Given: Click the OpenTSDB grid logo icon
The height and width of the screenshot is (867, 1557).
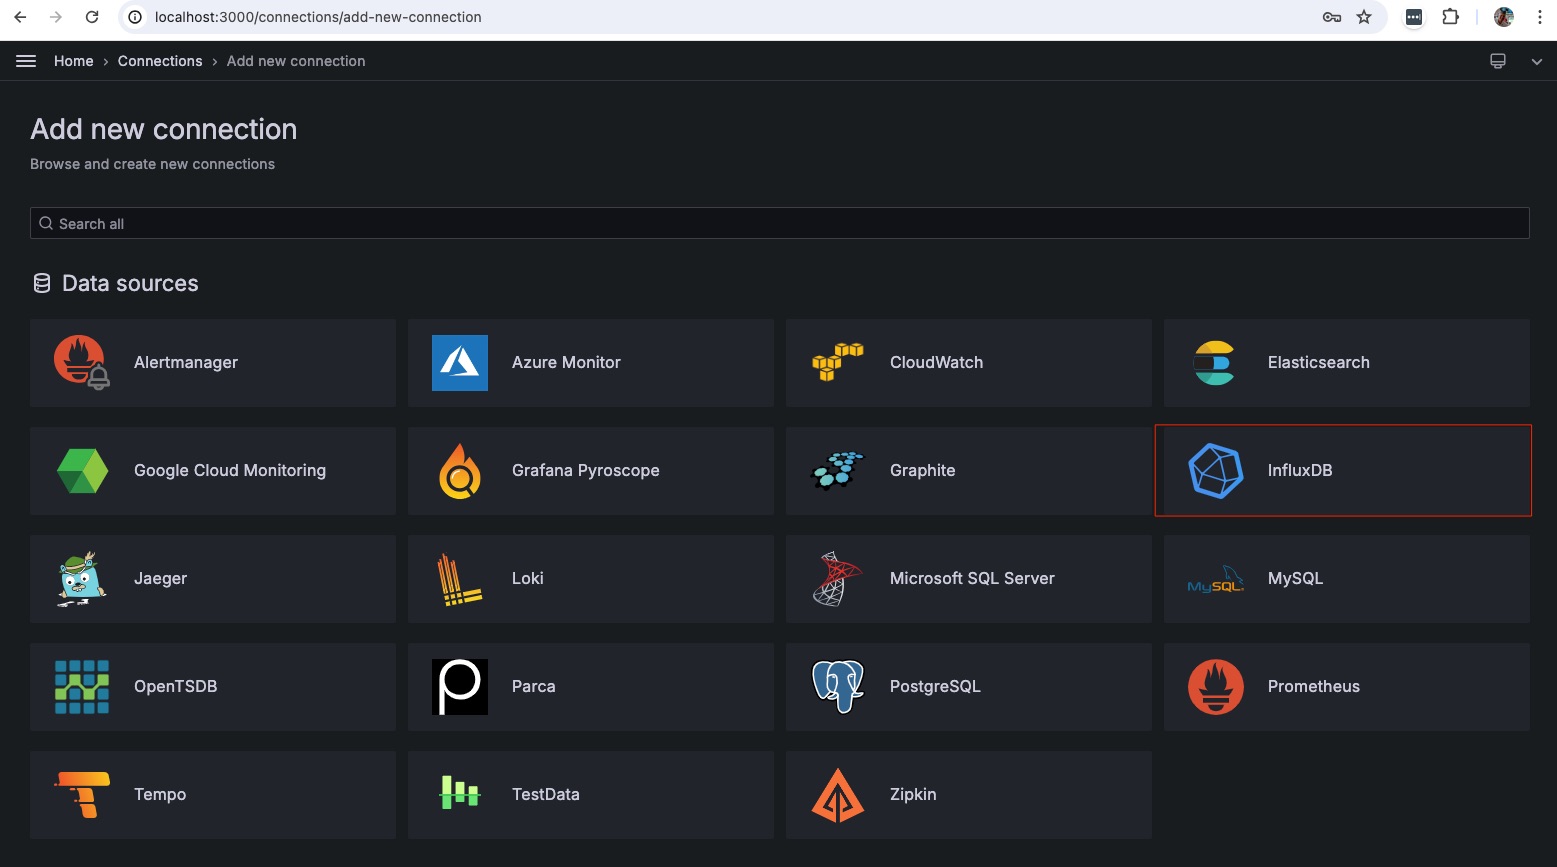Looking at the screenshot, I should point(82,687).
